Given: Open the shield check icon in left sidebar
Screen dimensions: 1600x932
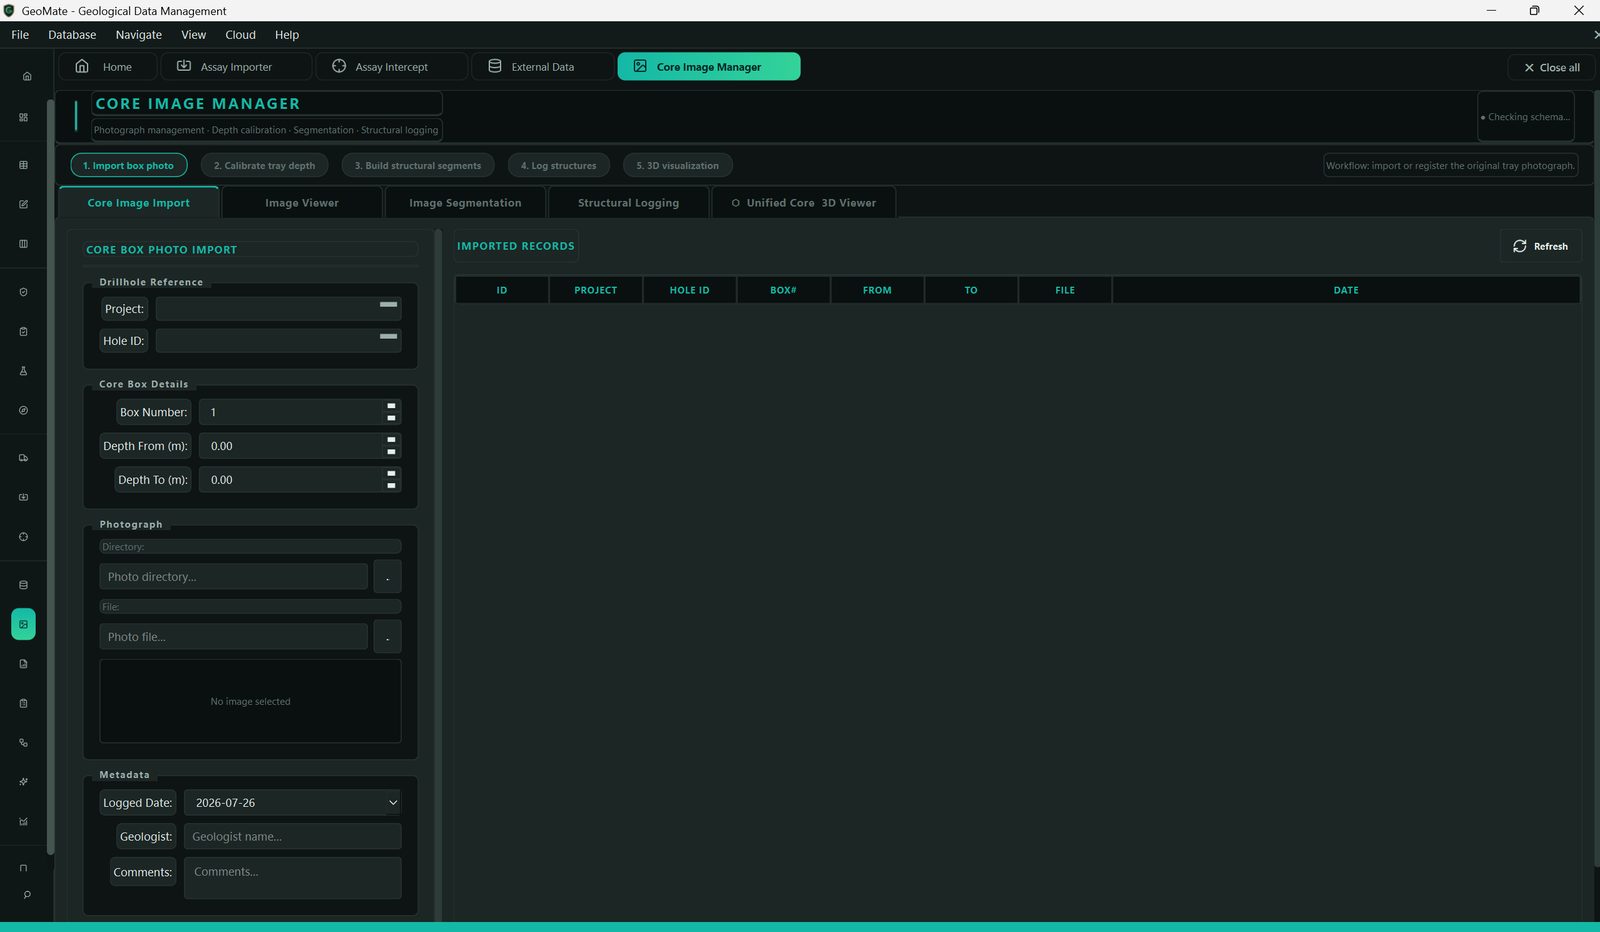Looking at the screenshot, I should pyautogui.click(x=23, y=292).
